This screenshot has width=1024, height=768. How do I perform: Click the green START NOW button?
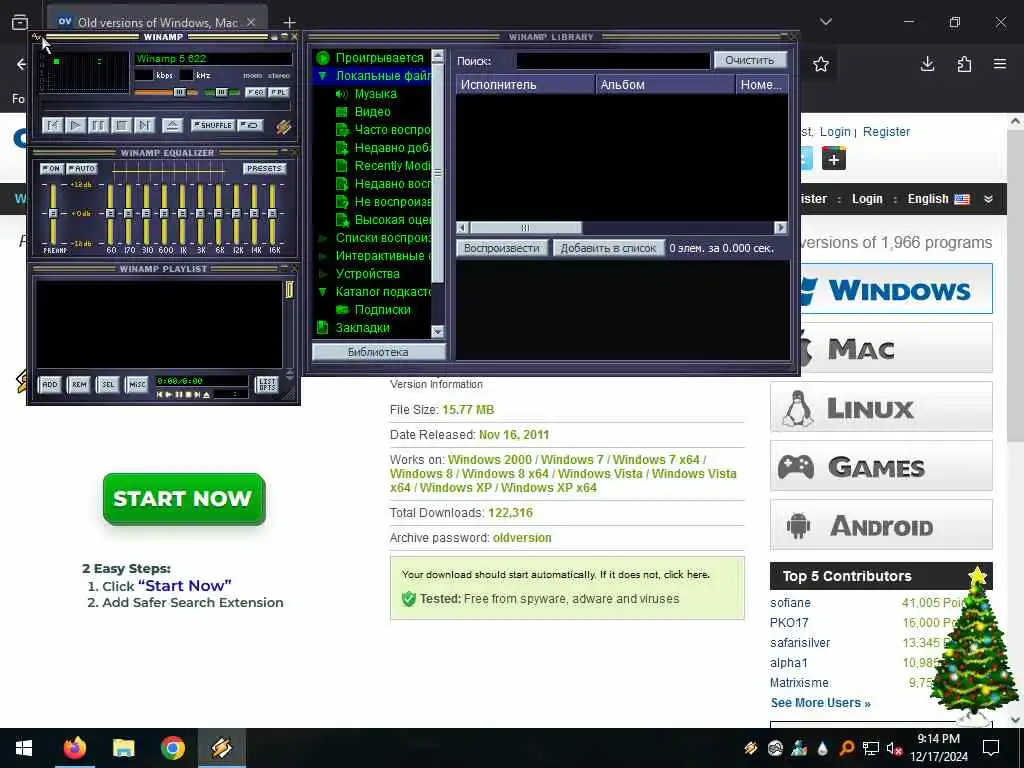click(184, 499)
